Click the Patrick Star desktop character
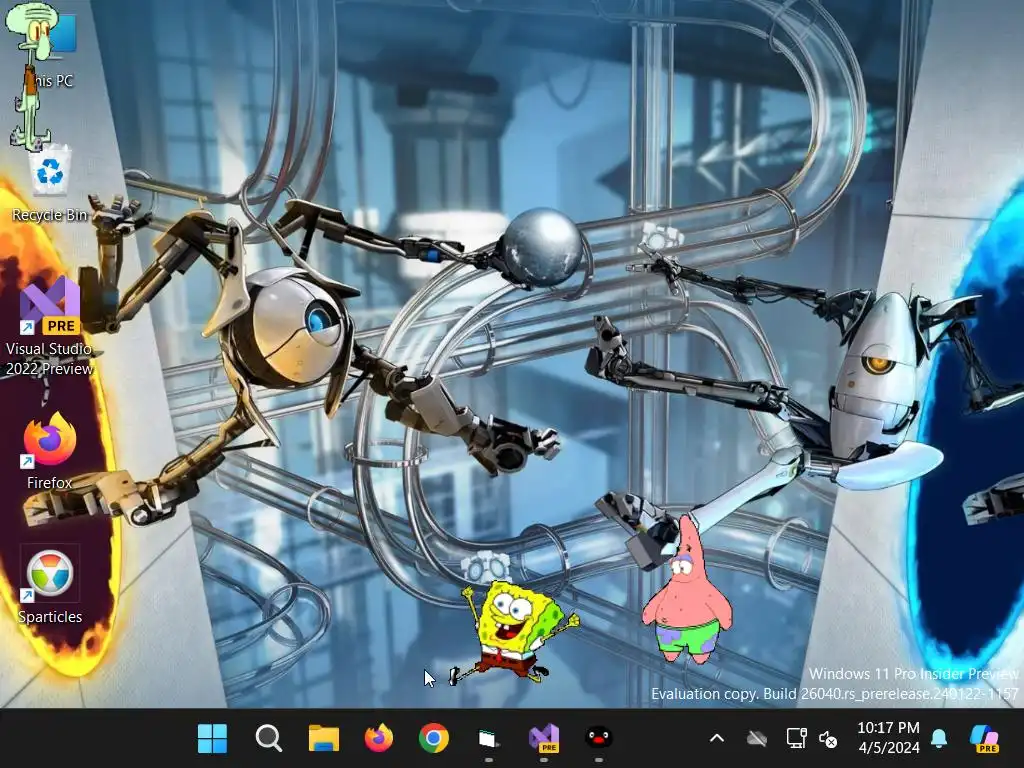This screenshot has height=768, width=1024. (688, 590)
